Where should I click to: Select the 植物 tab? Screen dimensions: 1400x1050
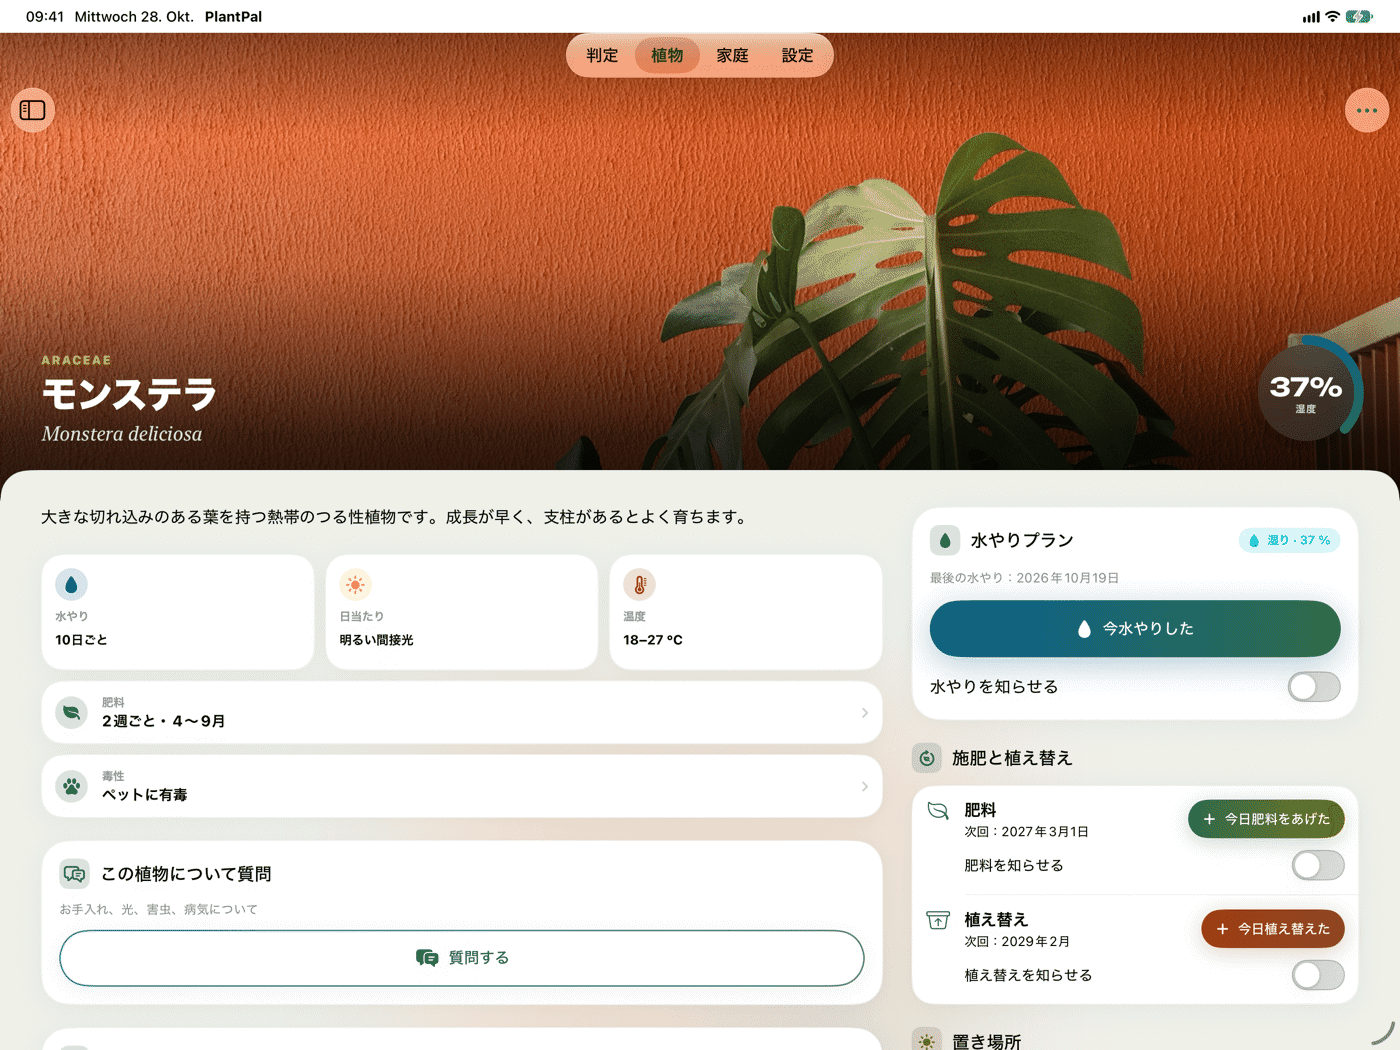tap(667, 56)
